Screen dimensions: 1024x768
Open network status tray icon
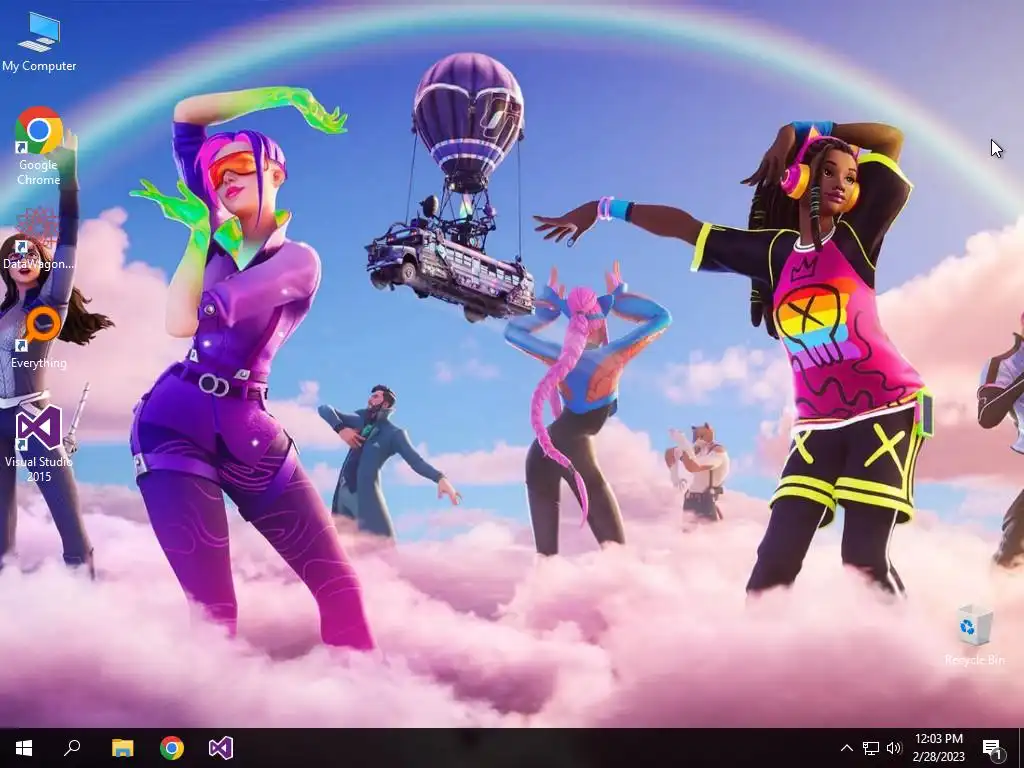click(871, 748)
